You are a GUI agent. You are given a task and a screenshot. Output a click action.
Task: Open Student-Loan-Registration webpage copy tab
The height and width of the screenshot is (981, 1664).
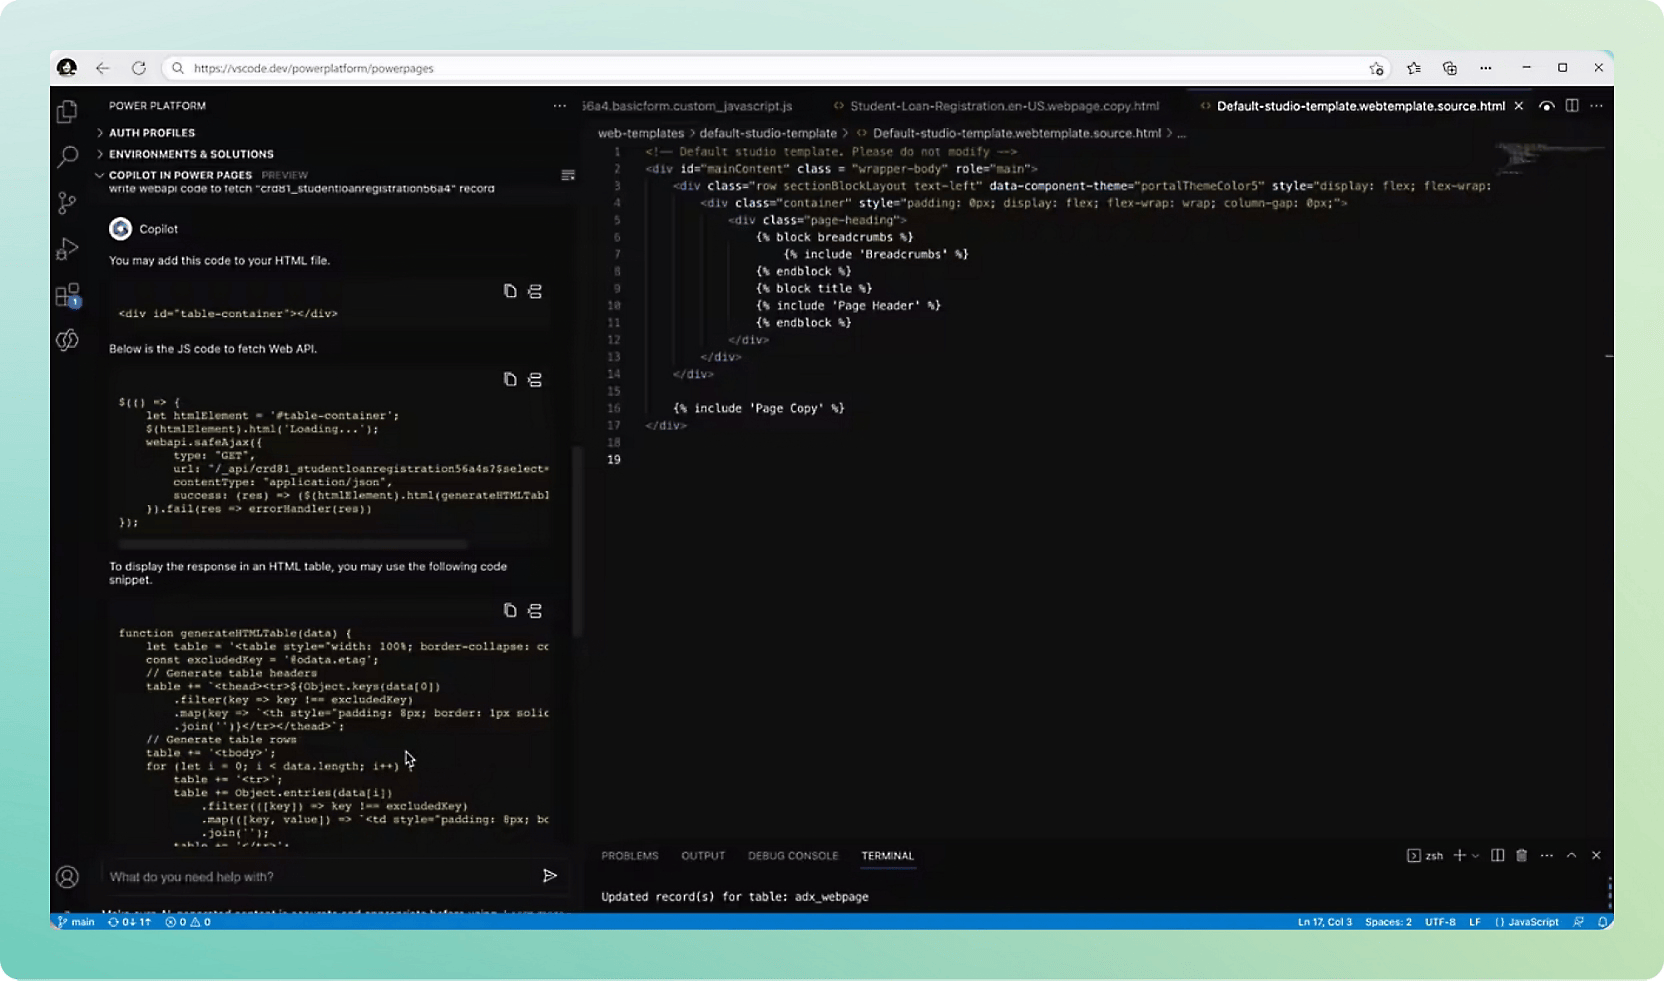point(1003,106)
